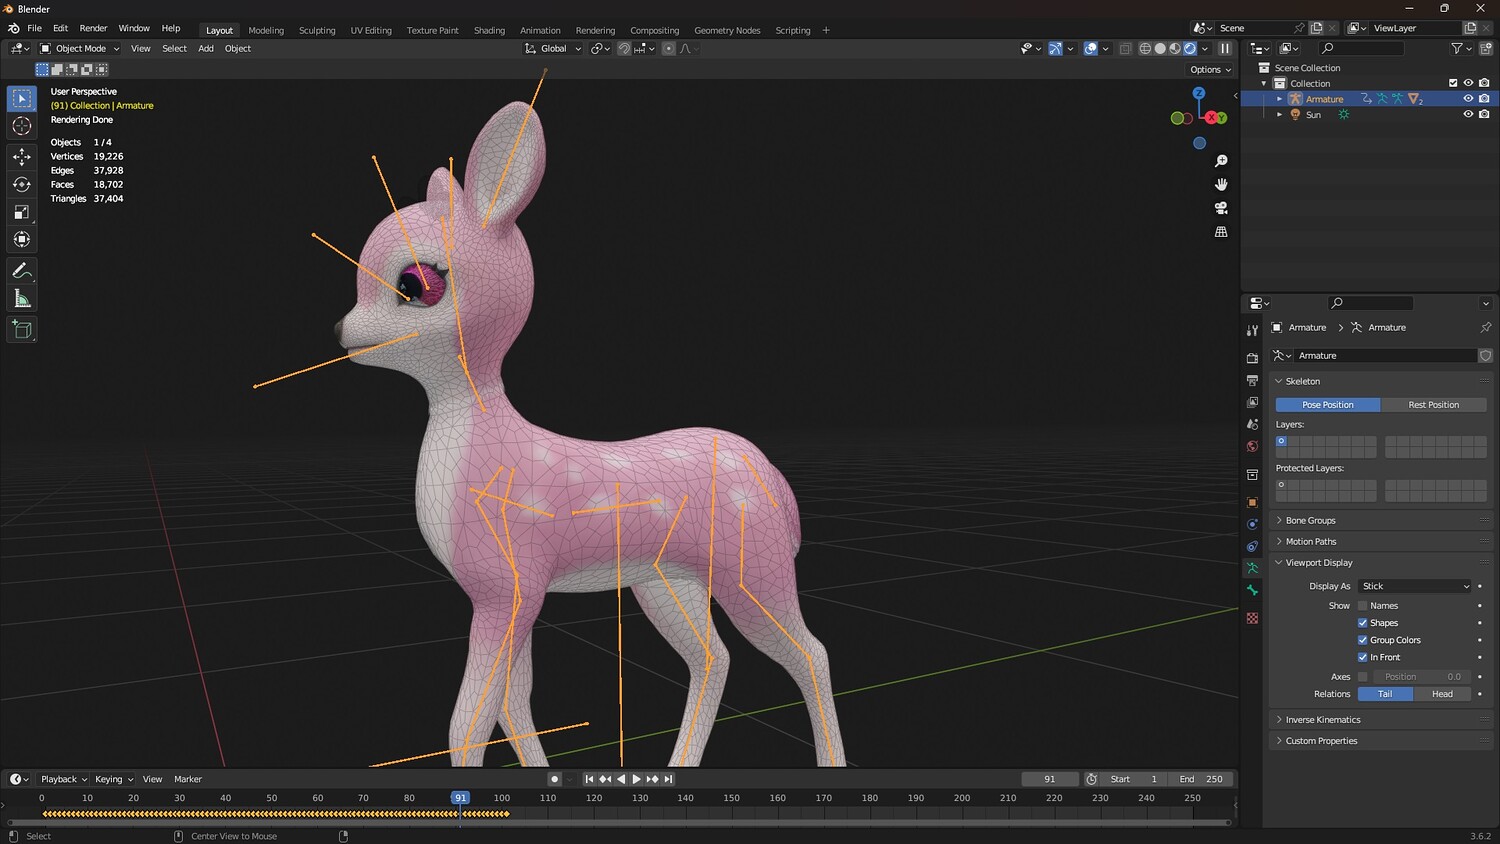Screen dimensions: 1500x844
Task: Click the zoom magnifier viewport icon
Action: click(1221, 161)
